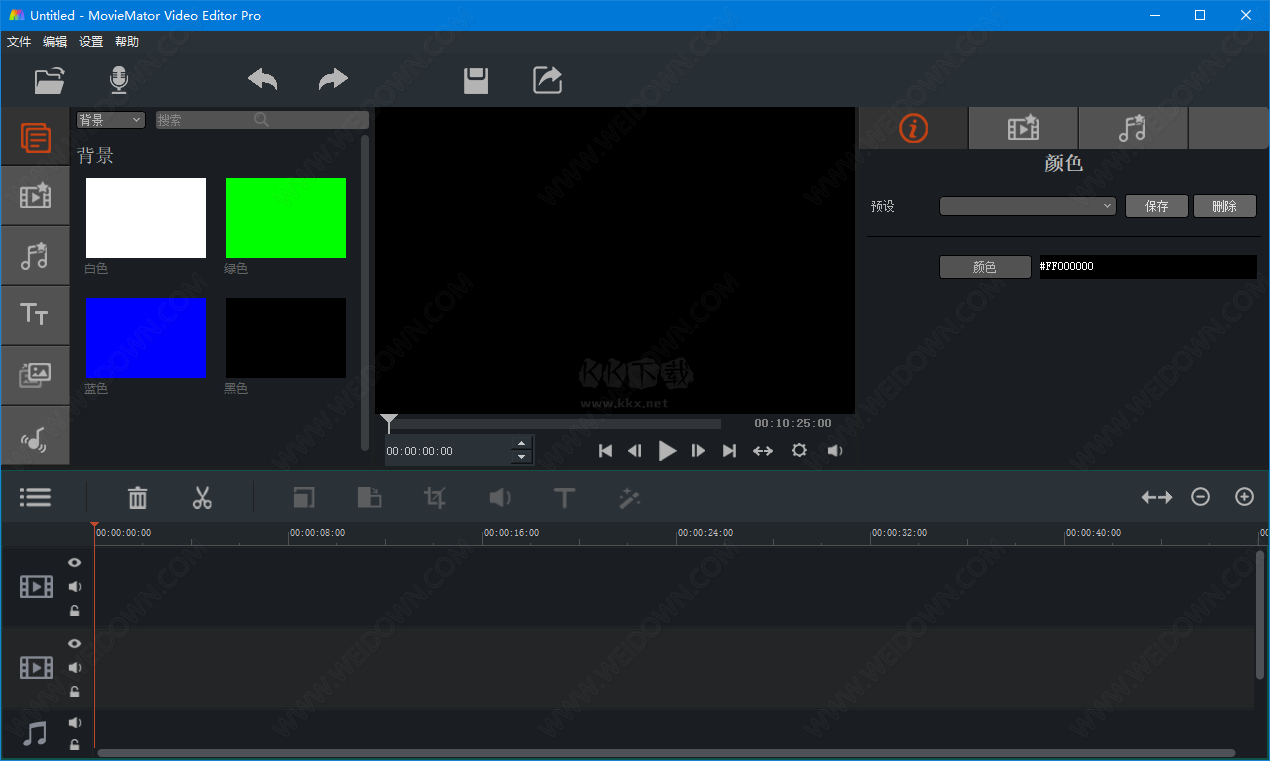This screenshot has width=1270, height=761.
Task: Open the text titles panel in left sidebar
Action: coord(35,315)
